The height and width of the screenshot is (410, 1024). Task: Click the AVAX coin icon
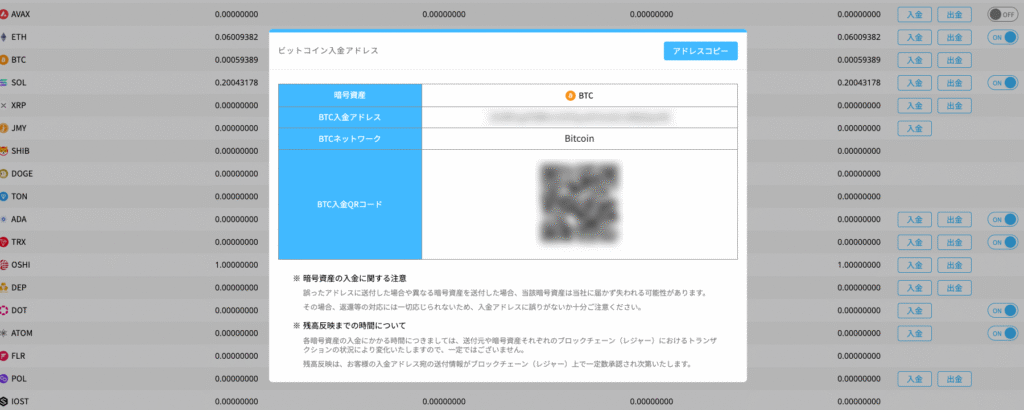[5, 14]
